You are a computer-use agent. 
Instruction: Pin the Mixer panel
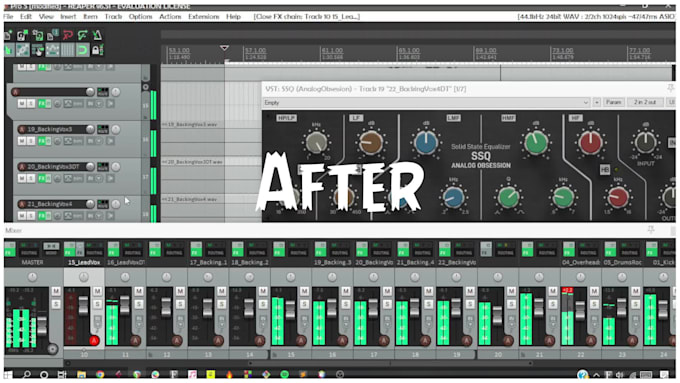tap(651, 230)
